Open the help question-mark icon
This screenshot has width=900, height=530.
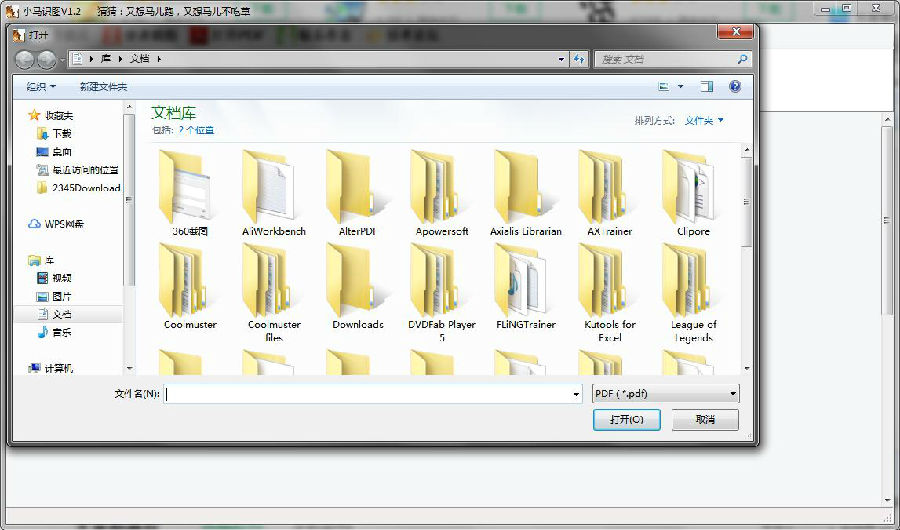pyautogui.click(x=735, y=87)
